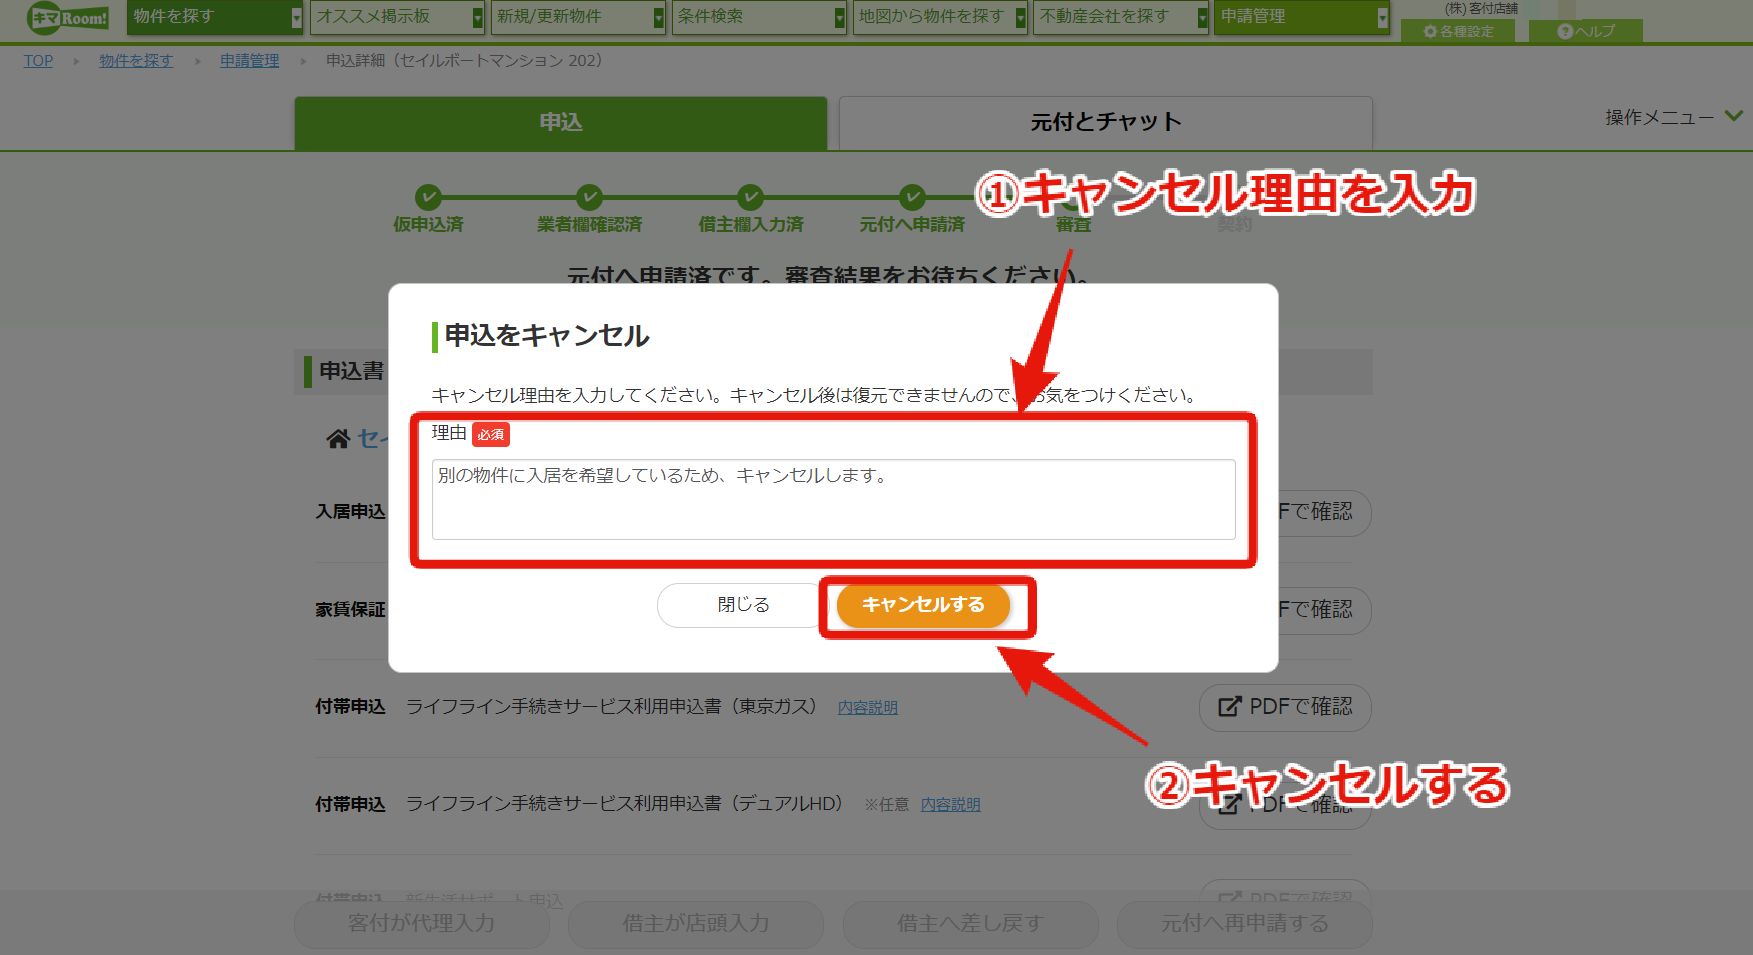
Task: Open 各種設定 settings button
Action: 1458,31
